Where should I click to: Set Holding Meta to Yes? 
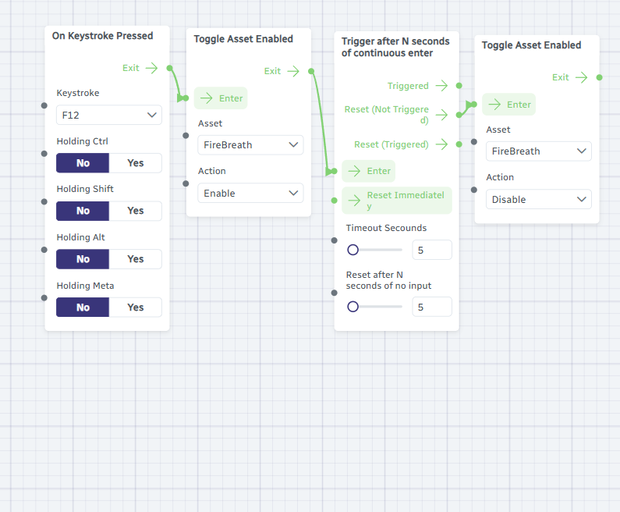coord(135,307)
